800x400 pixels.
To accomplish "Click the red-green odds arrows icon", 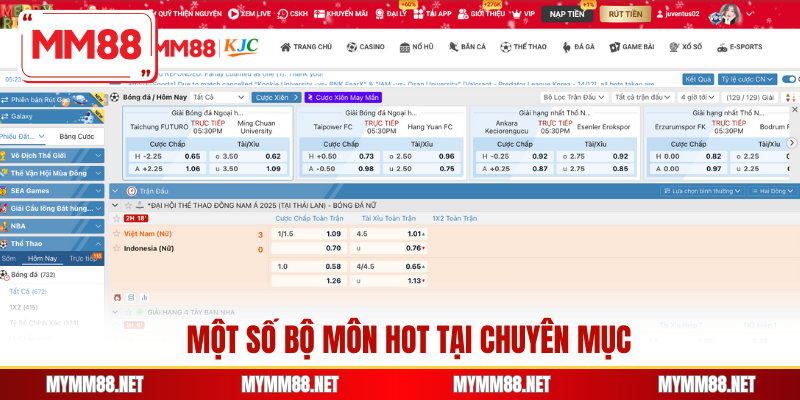I will [791, 97].
